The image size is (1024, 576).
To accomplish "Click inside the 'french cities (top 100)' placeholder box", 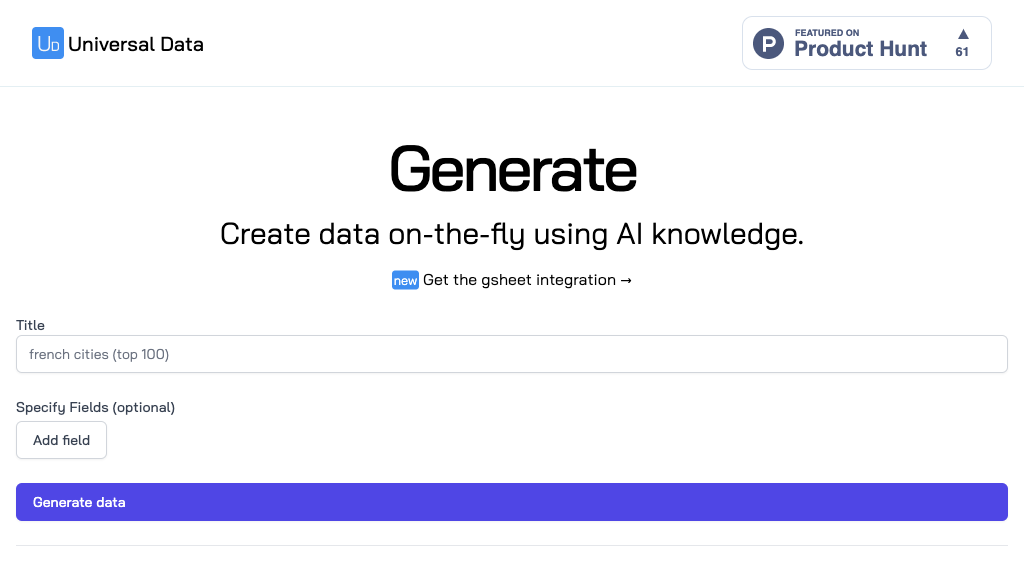I will [512, 354].
